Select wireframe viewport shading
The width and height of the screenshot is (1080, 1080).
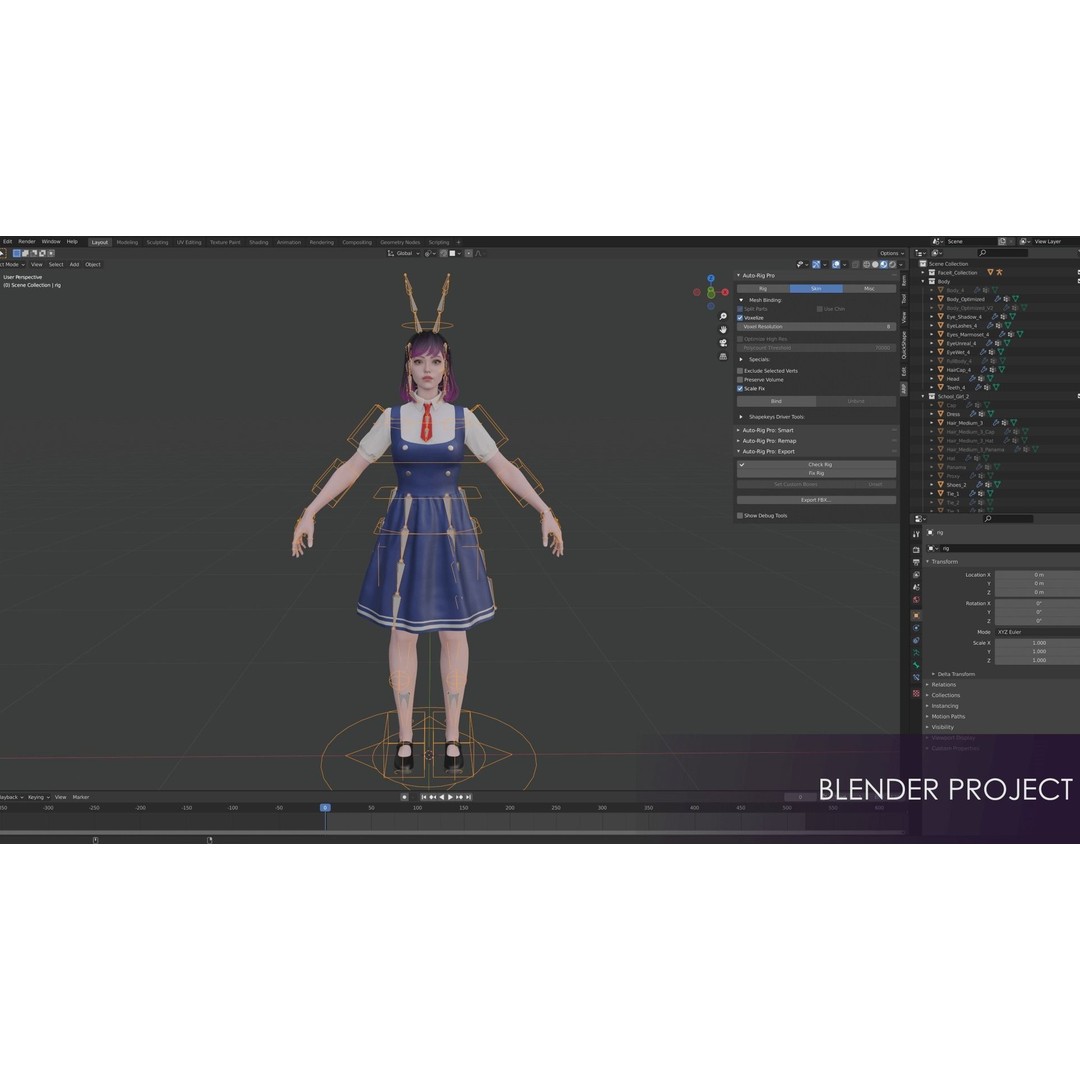866,264
